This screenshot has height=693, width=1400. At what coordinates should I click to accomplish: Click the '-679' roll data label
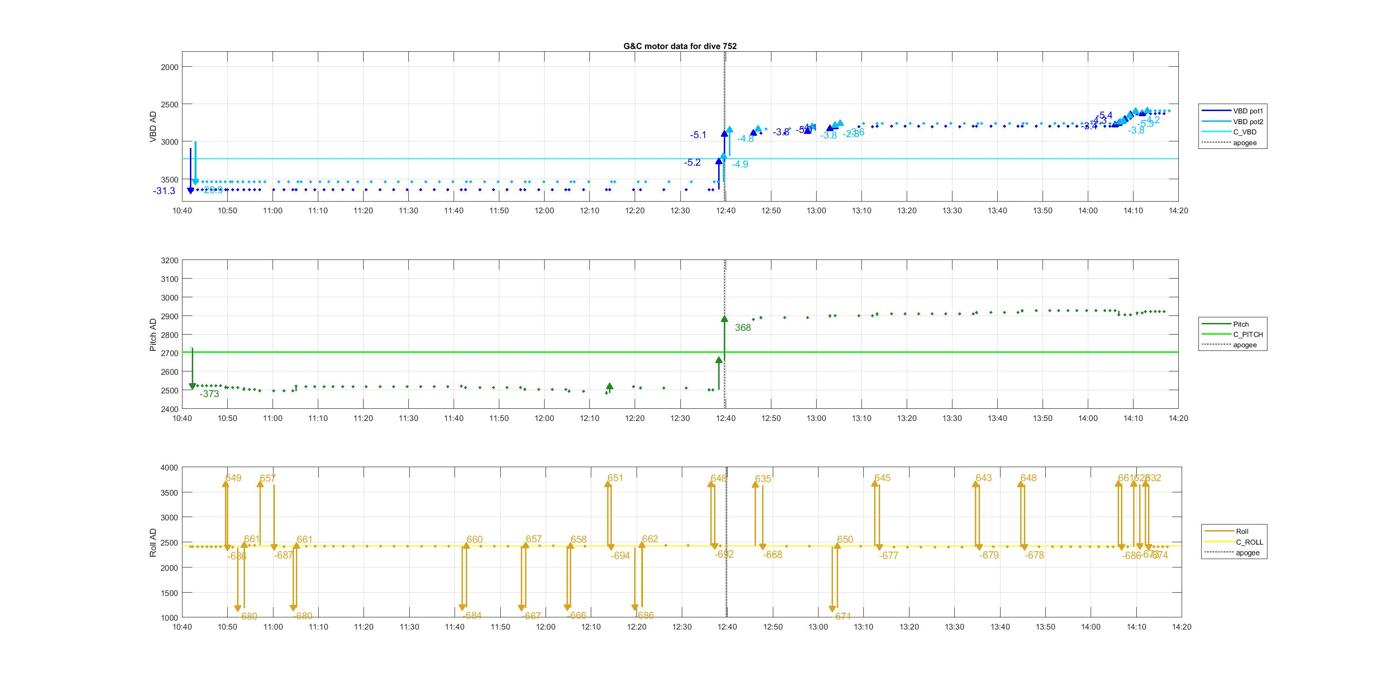pyautogui.click(x=989, y=555)
